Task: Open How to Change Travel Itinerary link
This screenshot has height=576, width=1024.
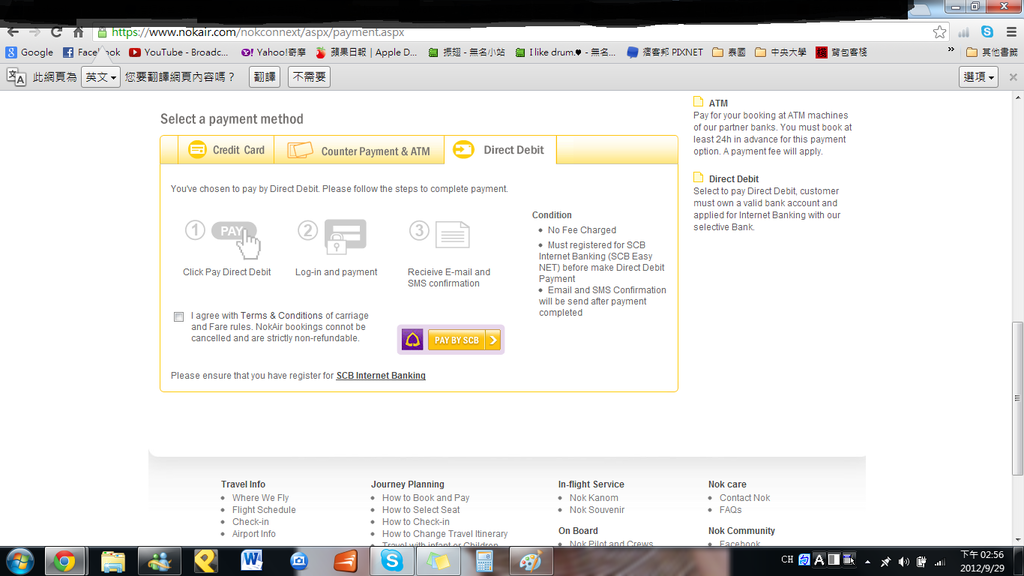Action: pos(445,534)
